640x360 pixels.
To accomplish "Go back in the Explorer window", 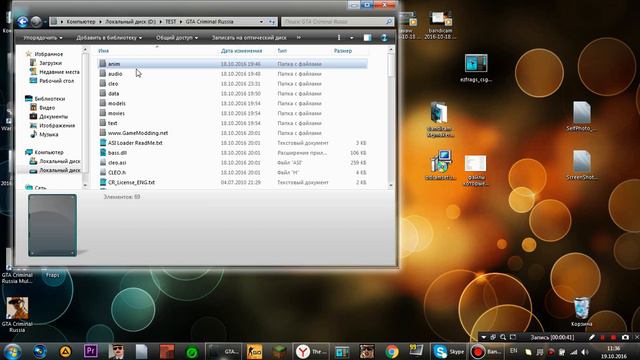I will (22, 21).
